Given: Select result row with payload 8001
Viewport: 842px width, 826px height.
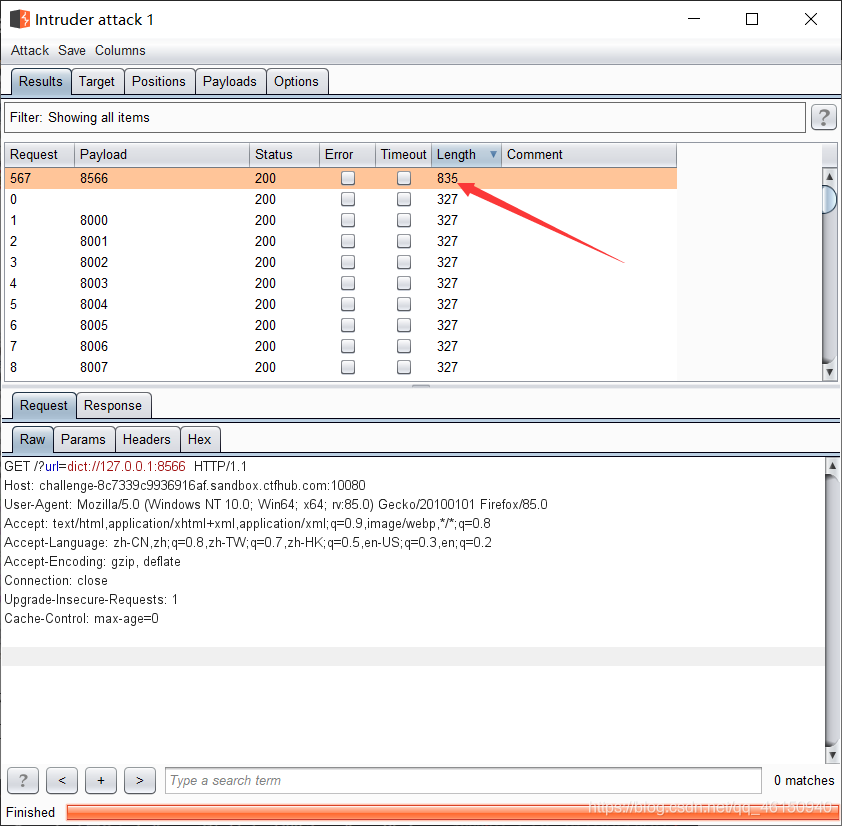Looking at the screenshot, I should (340, 241).
